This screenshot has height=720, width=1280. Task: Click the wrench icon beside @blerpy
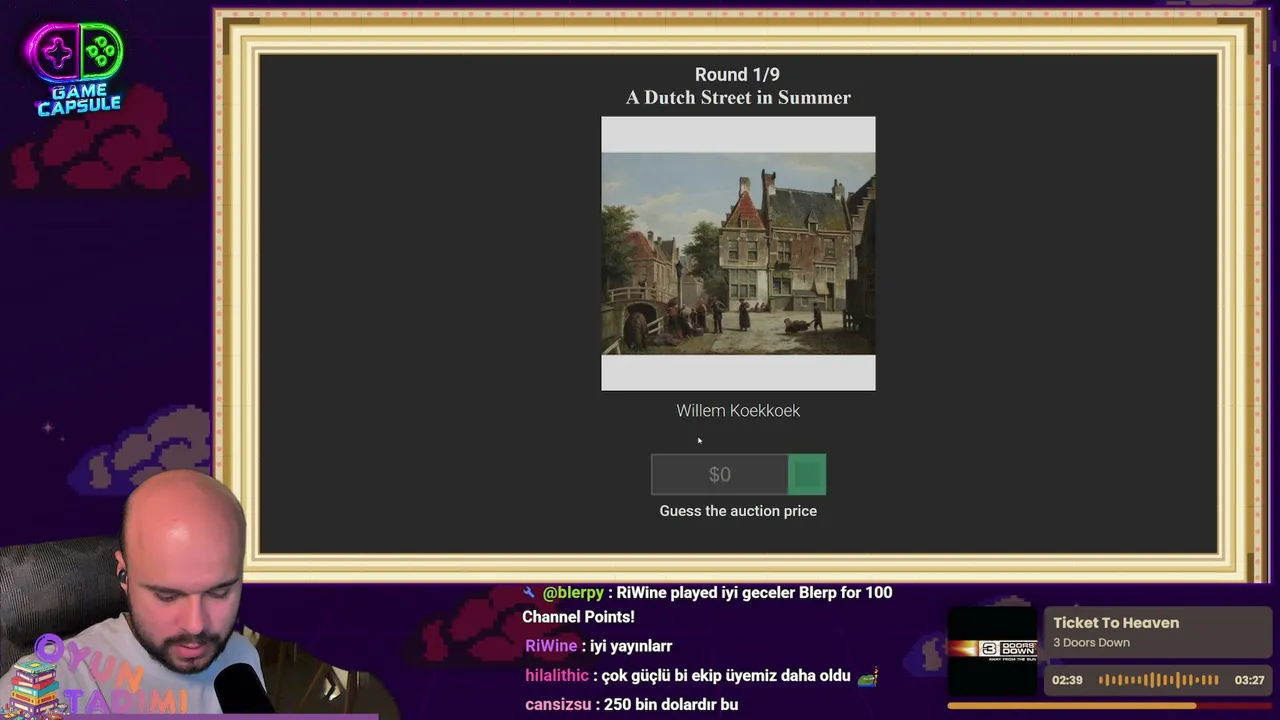point(529,593)
